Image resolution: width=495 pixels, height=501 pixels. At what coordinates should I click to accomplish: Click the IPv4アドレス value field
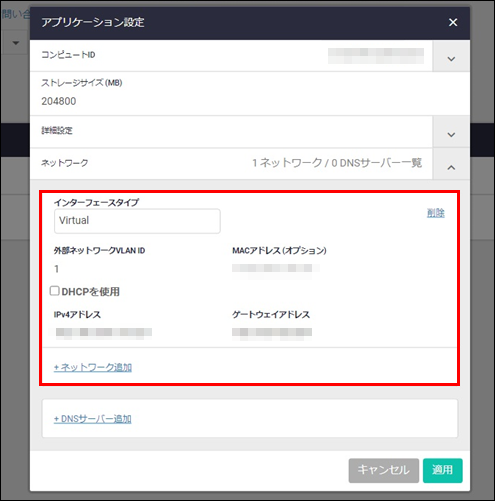pos(104,332)
